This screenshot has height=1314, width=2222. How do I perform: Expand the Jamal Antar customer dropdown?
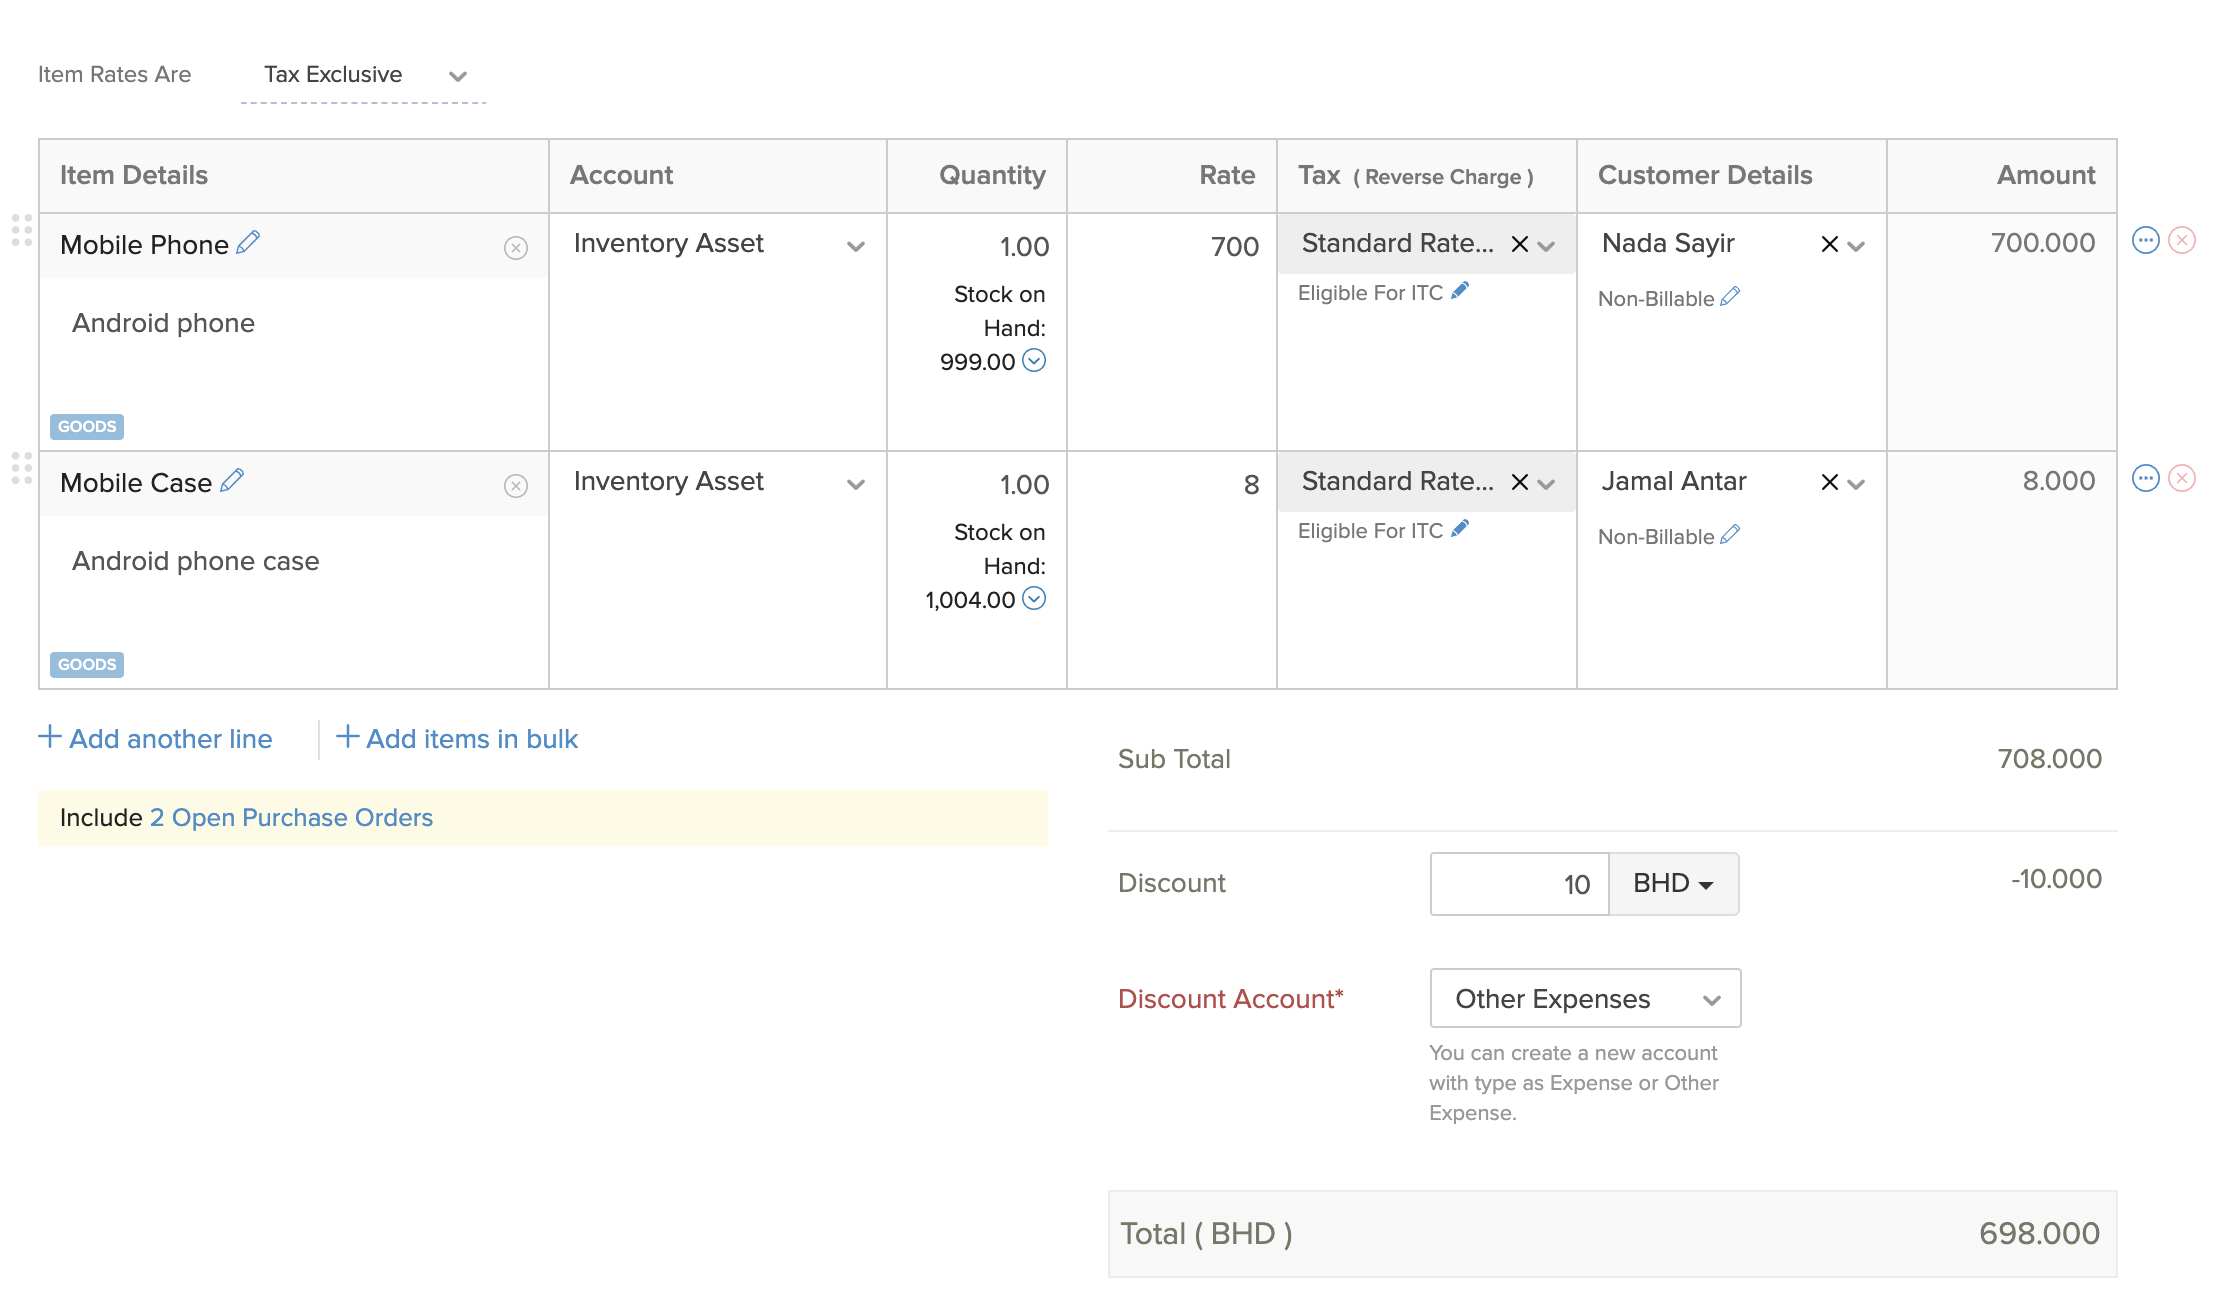(1856, 484)
